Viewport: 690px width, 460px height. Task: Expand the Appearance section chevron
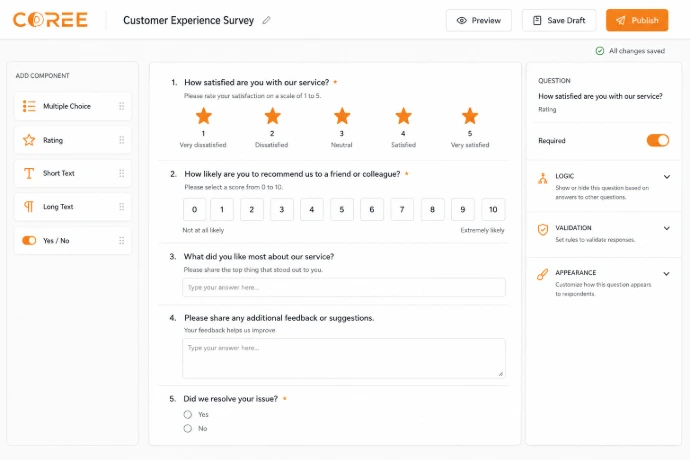(x=667, y=273)
